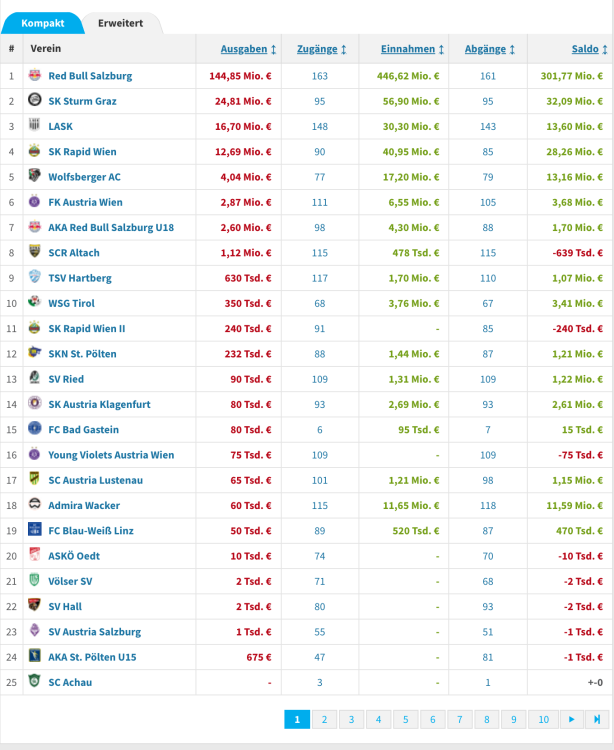This screenshot has width=614, height=750.
Task: Open Red Bull Salzburg's 144,85 Mio. expenditure
Action: pyautogui.click(x=240, y=76)
